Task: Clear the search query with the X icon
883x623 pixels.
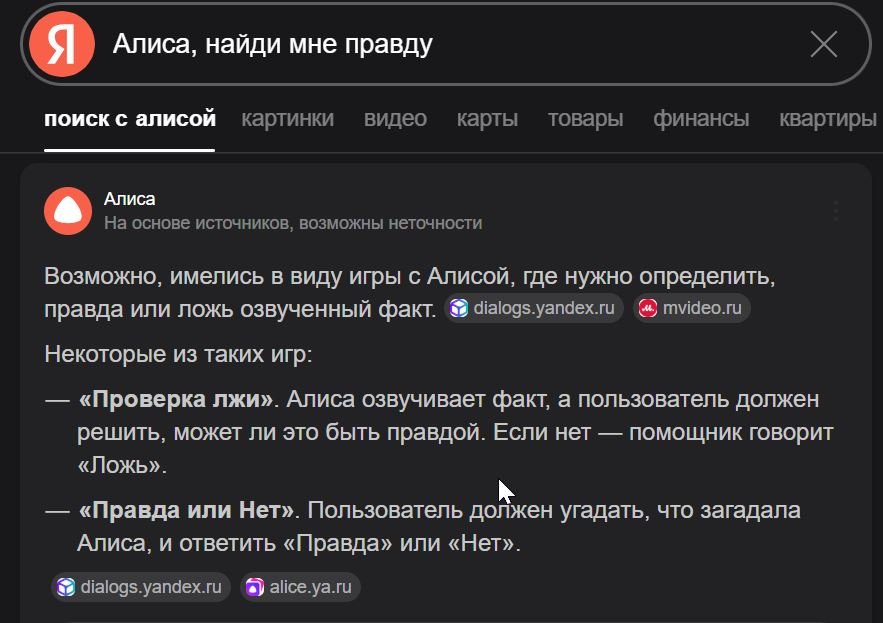Action: pos(824,44)
